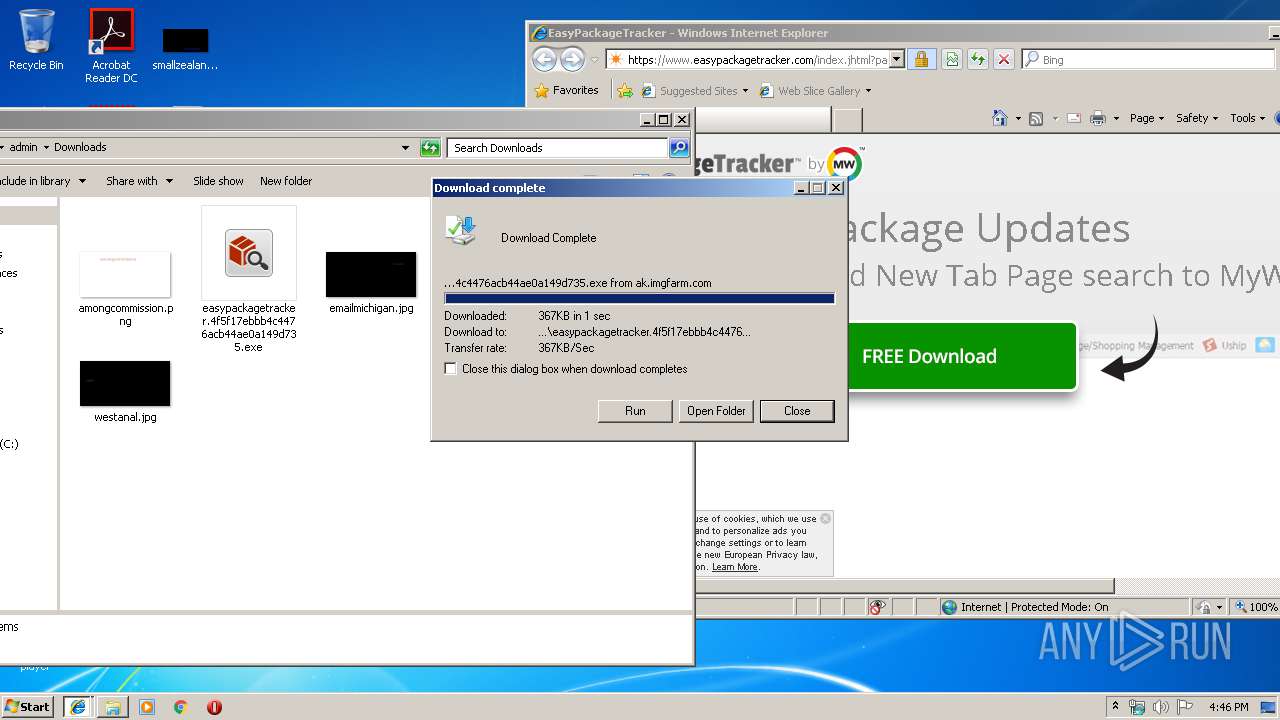Expand the Explorer address path dropdown
This screenshot has height=720, width=1280.
point(405,148)
